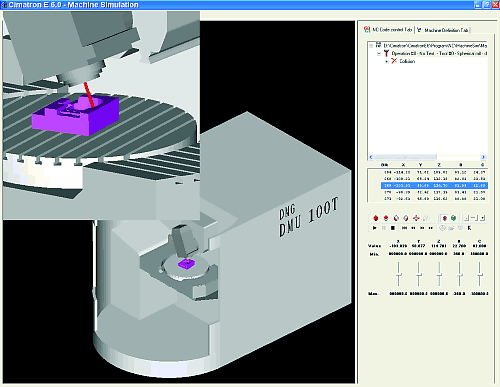Viewport: 500px width, 387px height.
Task: Select the Collision item in the tree
Action: [407, 61]
